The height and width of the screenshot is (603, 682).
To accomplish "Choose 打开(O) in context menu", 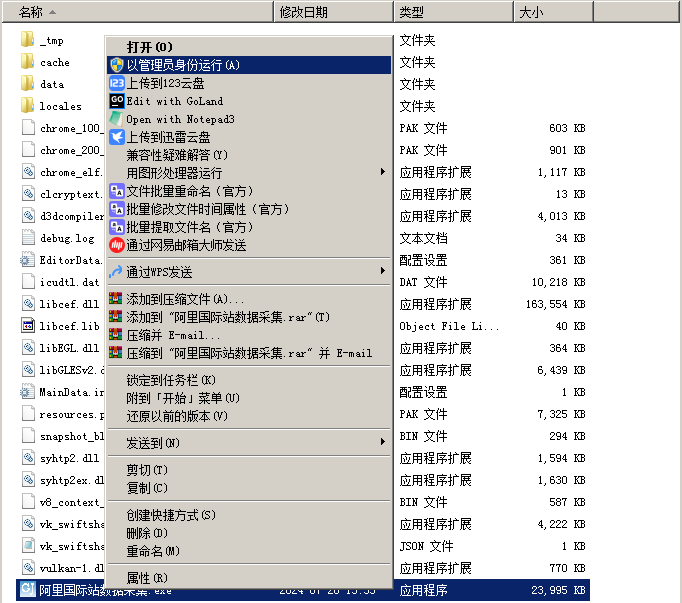I will [249, 47].
